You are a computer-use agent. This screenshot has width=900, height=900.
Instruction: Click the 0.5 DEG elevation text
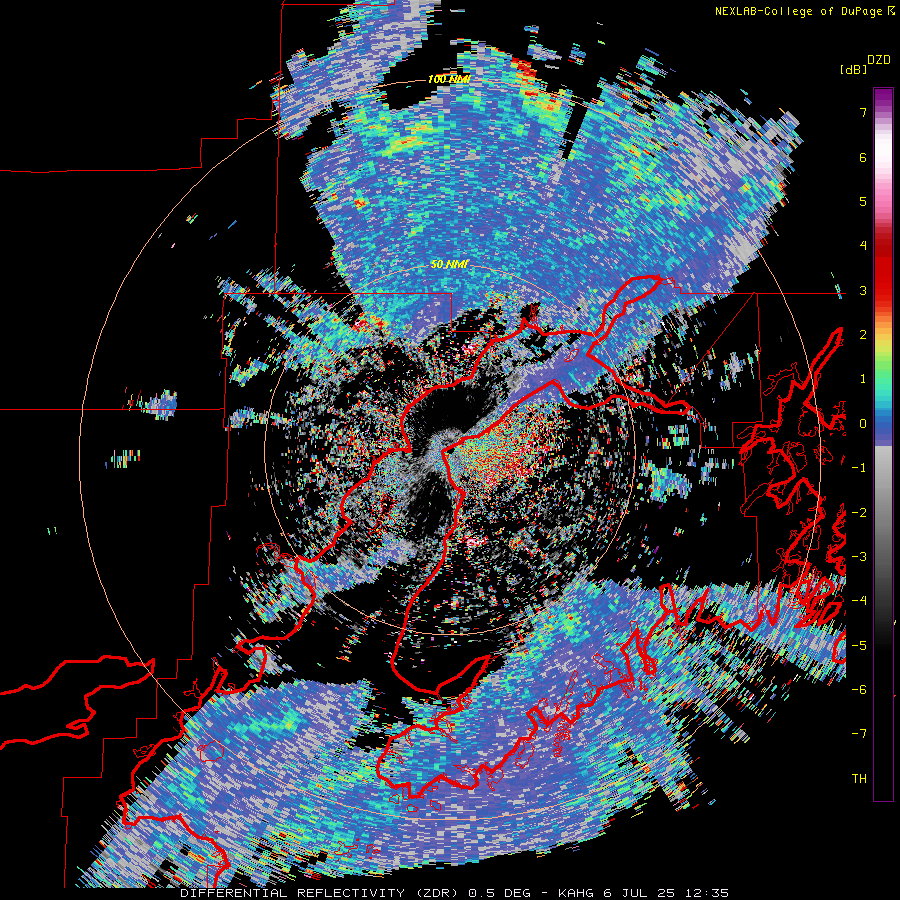pyautogui.click(x=499, y=893)
